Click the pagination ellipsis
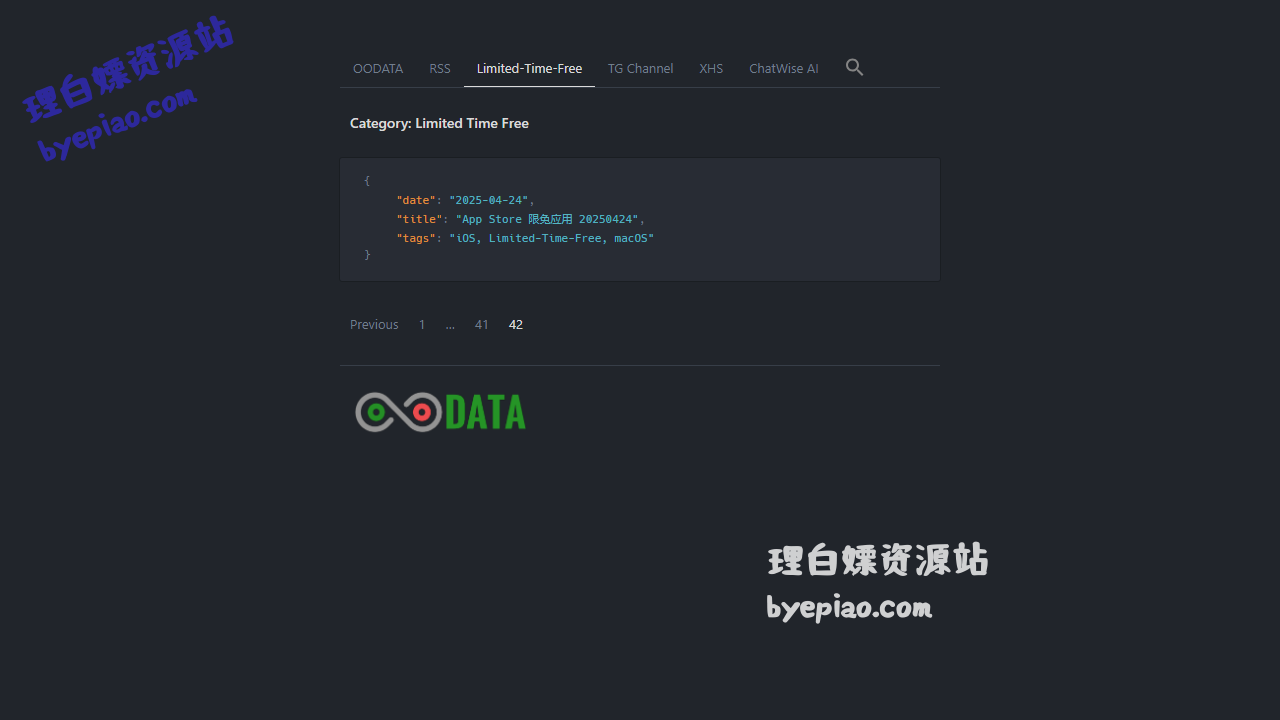Image resolution: width=1280 pixels, height=720 pixels. (x=450, y=325)
